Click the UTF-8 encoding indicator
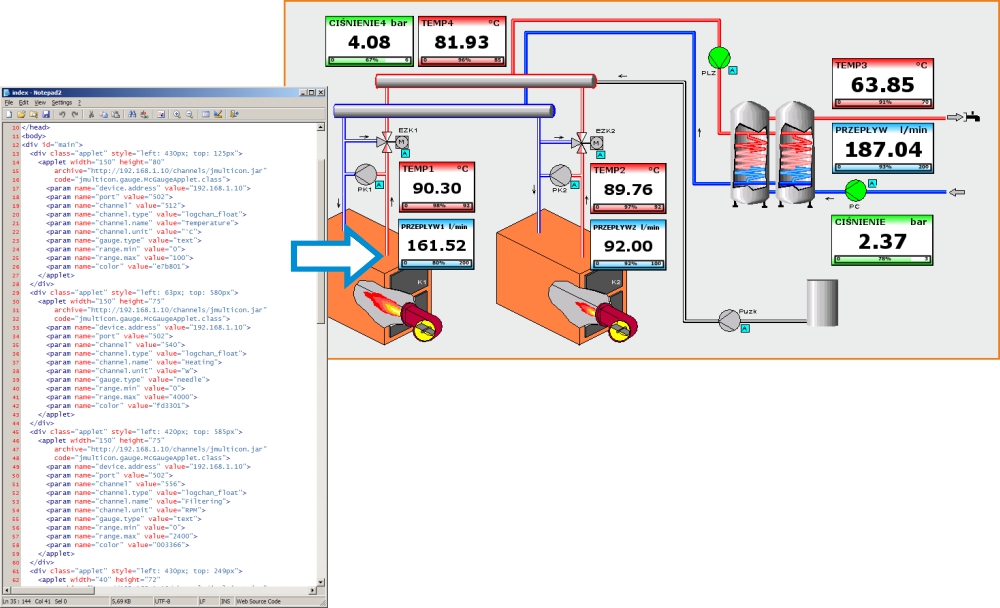The height and width of the screenshot is (608, 1000). tap(163, 600)
